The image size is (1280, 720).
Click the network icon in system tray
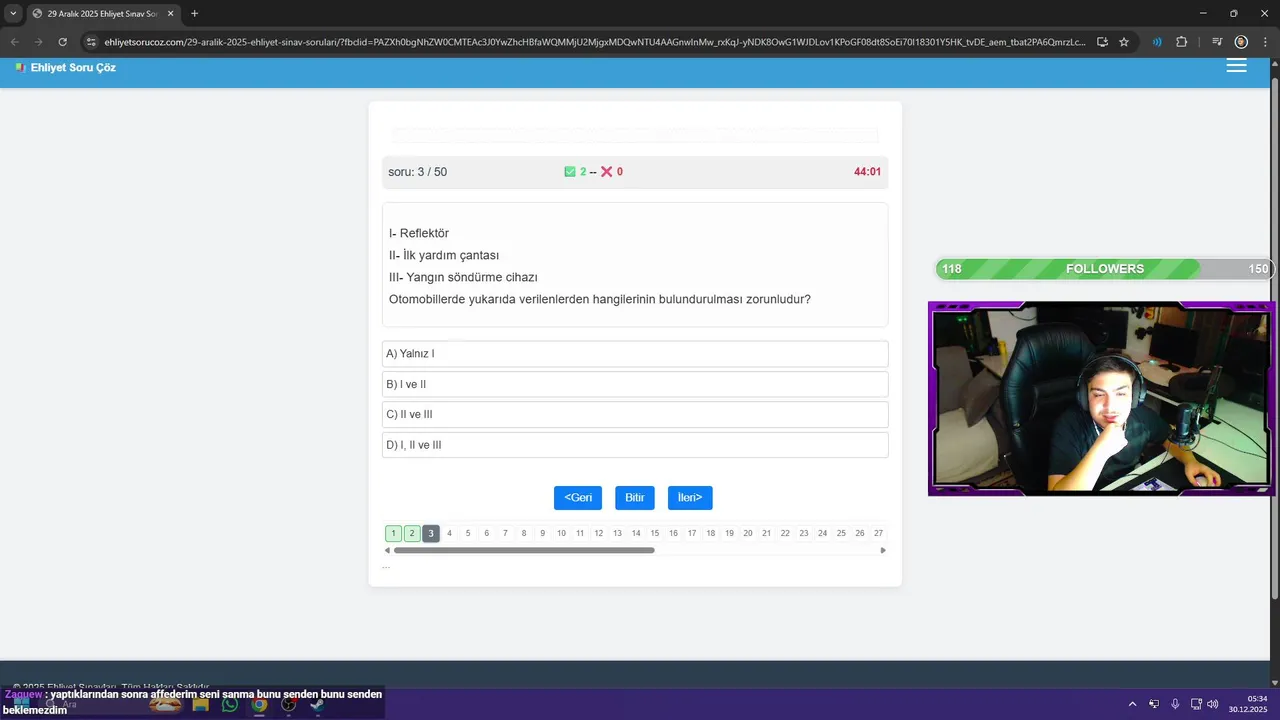(1196, 704)
